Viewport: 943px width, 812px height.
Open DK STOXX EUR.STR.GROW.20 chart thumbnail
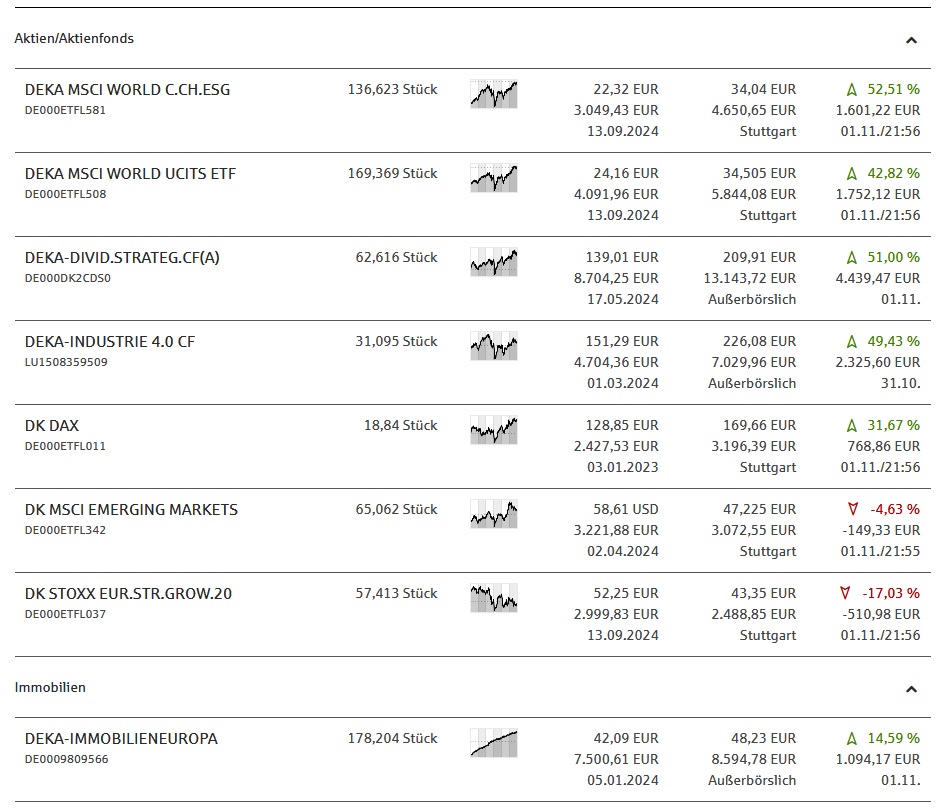(x=493, y=598)
